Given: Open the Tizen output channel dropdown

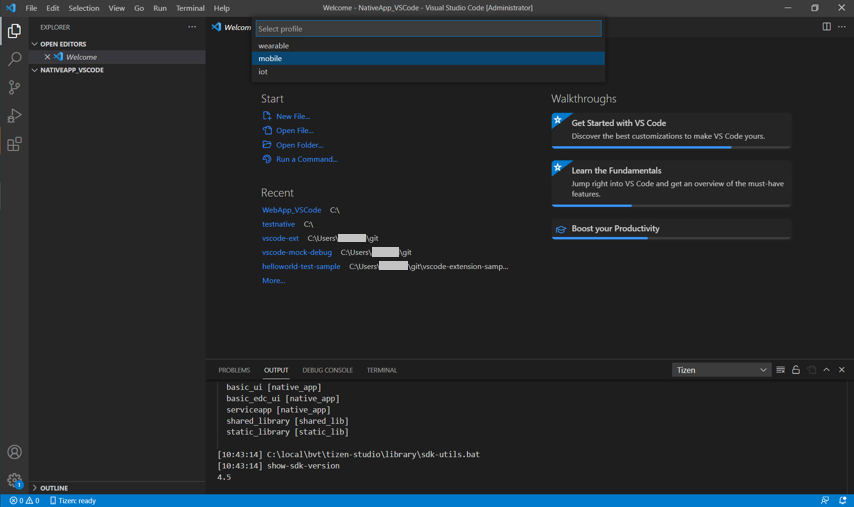Looking at the screenshot, I should click(x=721, y=370).
